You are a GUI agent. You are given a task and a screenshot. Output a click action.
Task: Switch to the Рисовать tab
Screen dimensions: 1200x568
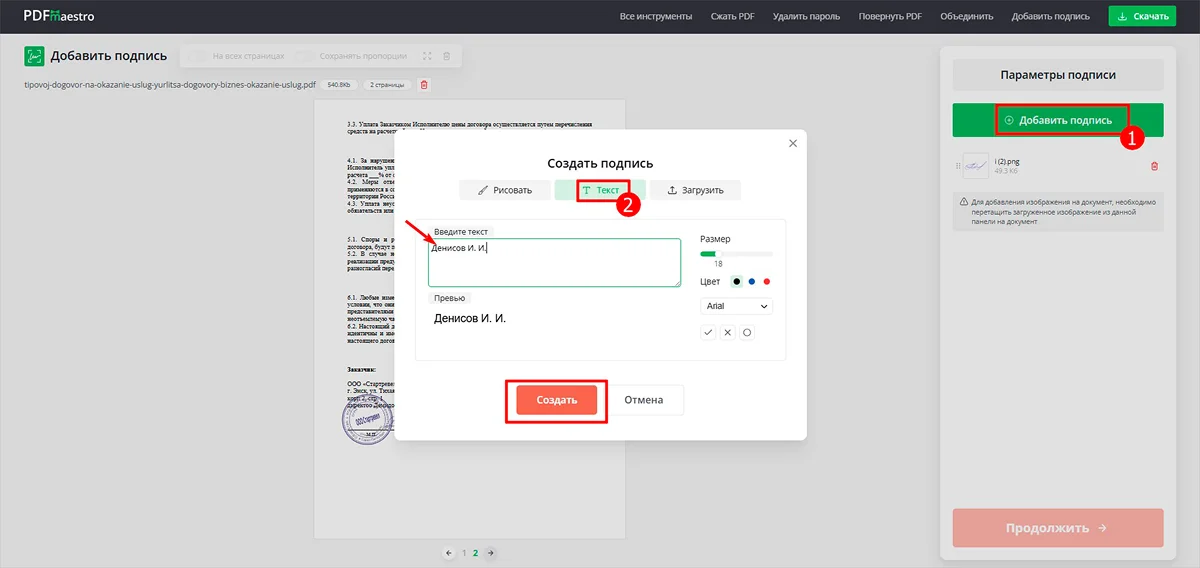(x=504, y=190)
